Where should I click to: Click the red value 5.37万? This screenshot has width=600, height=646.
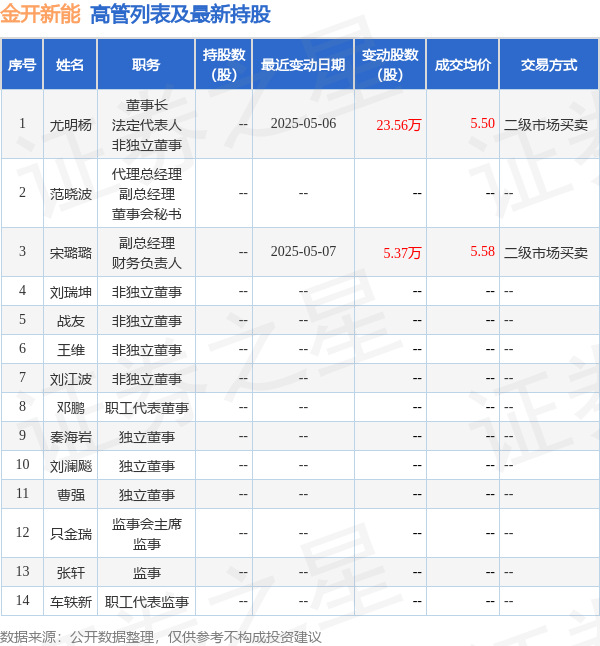coord(402,253)
